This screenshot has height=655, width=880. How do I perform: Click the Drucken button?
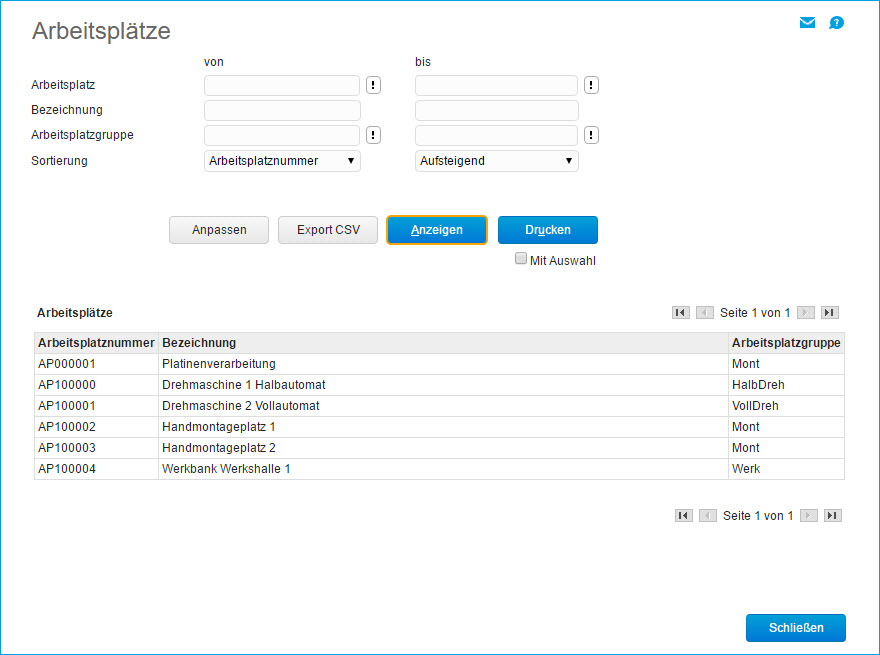point(547,229)
